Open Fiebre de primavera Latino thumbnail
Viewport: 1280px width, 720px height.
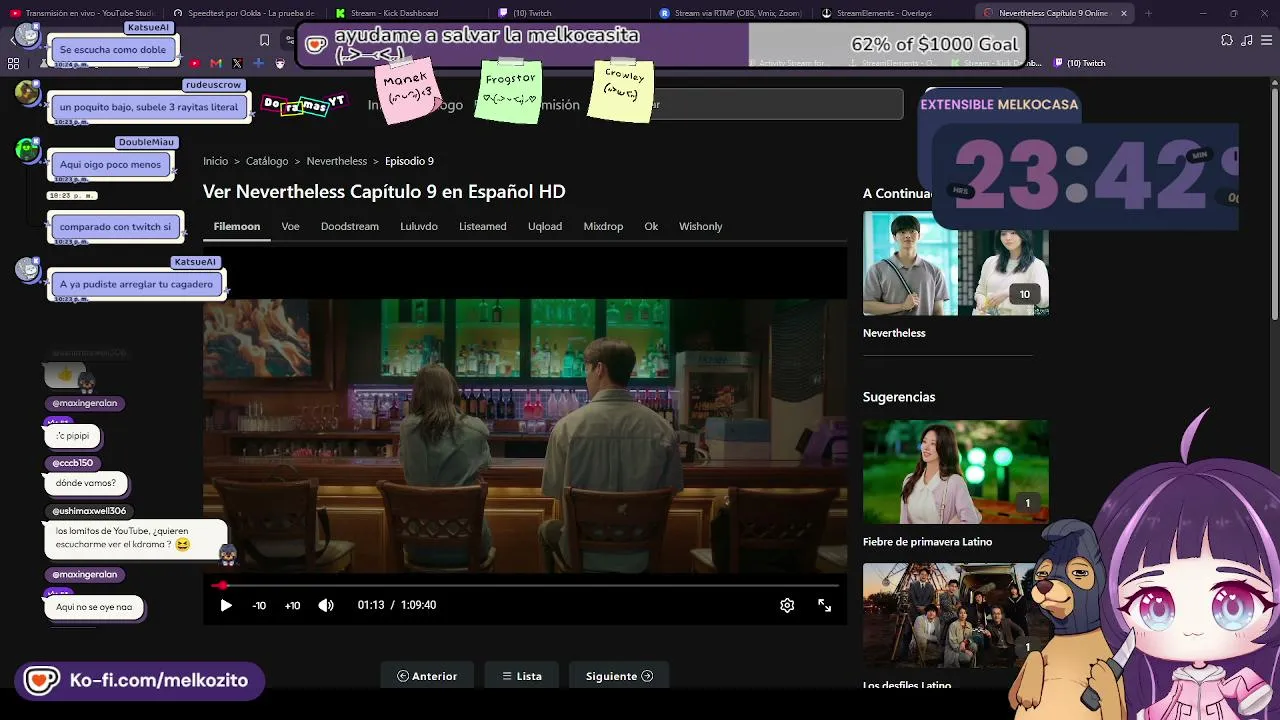click(x=956, y=472)
